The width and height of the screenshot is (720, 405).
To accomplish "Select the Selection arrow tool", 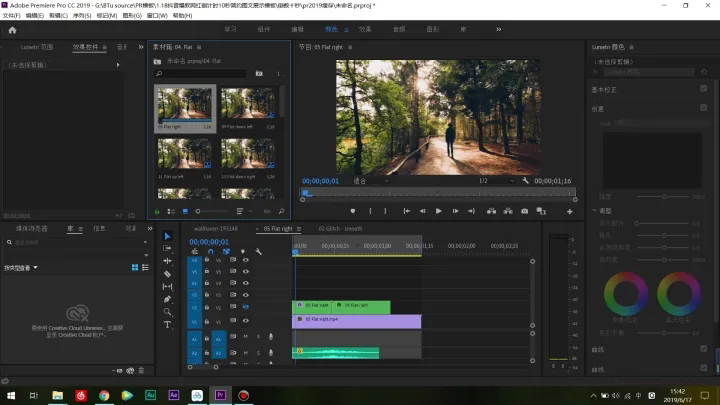I will pos(167,236).
